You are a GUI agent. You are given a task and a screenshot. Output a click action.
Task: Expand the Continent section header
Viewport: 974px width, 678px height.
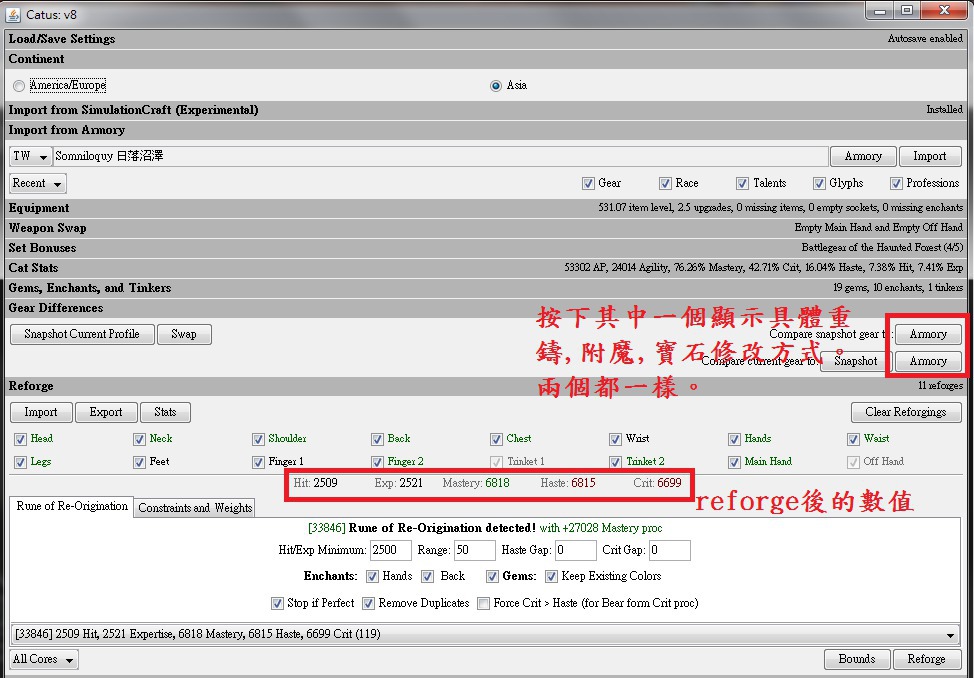[x=486, y=59]
